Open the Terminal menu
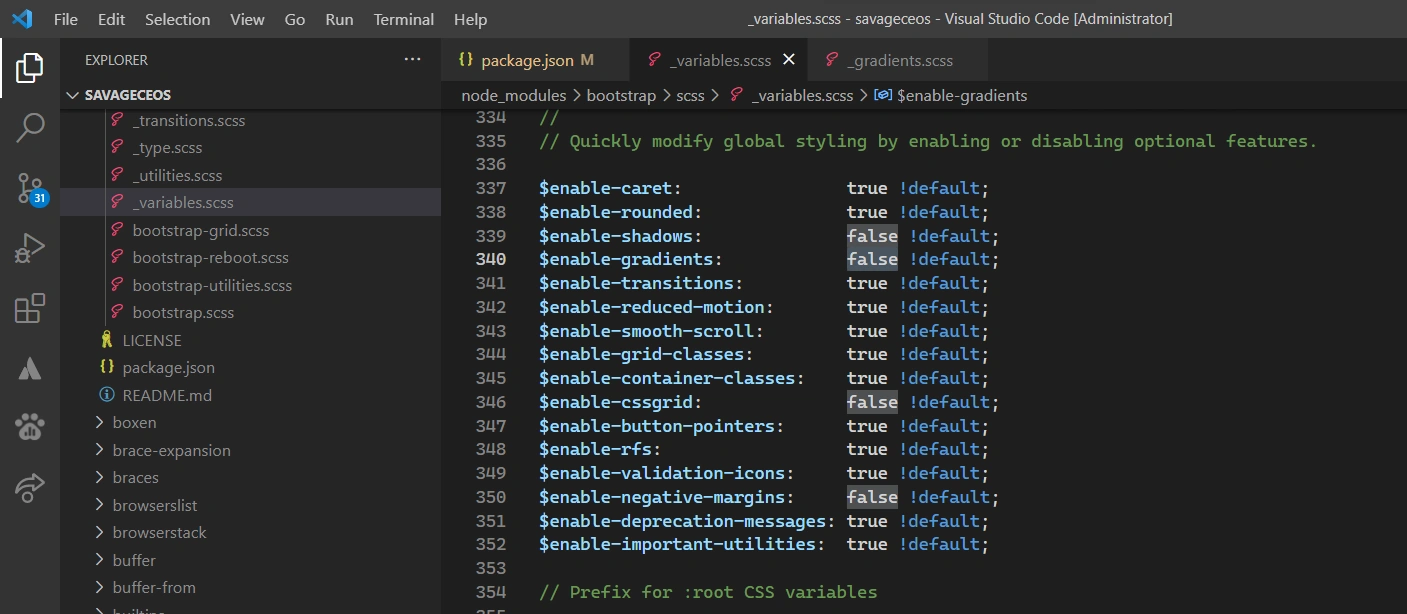 click(x=403, y=19)
